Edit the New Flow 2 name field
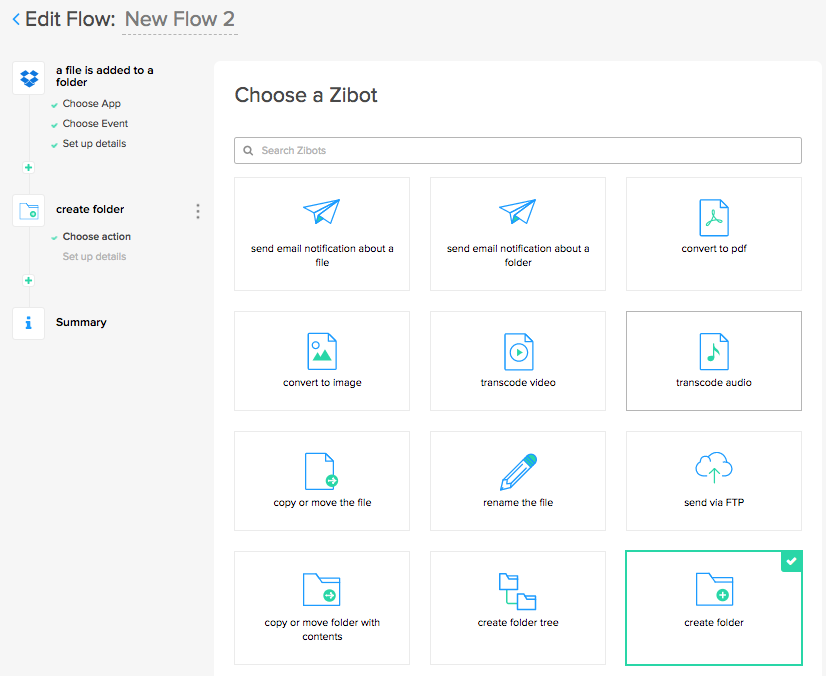The height and width of the screenshot is (676, 826). (x=180, y=19)
